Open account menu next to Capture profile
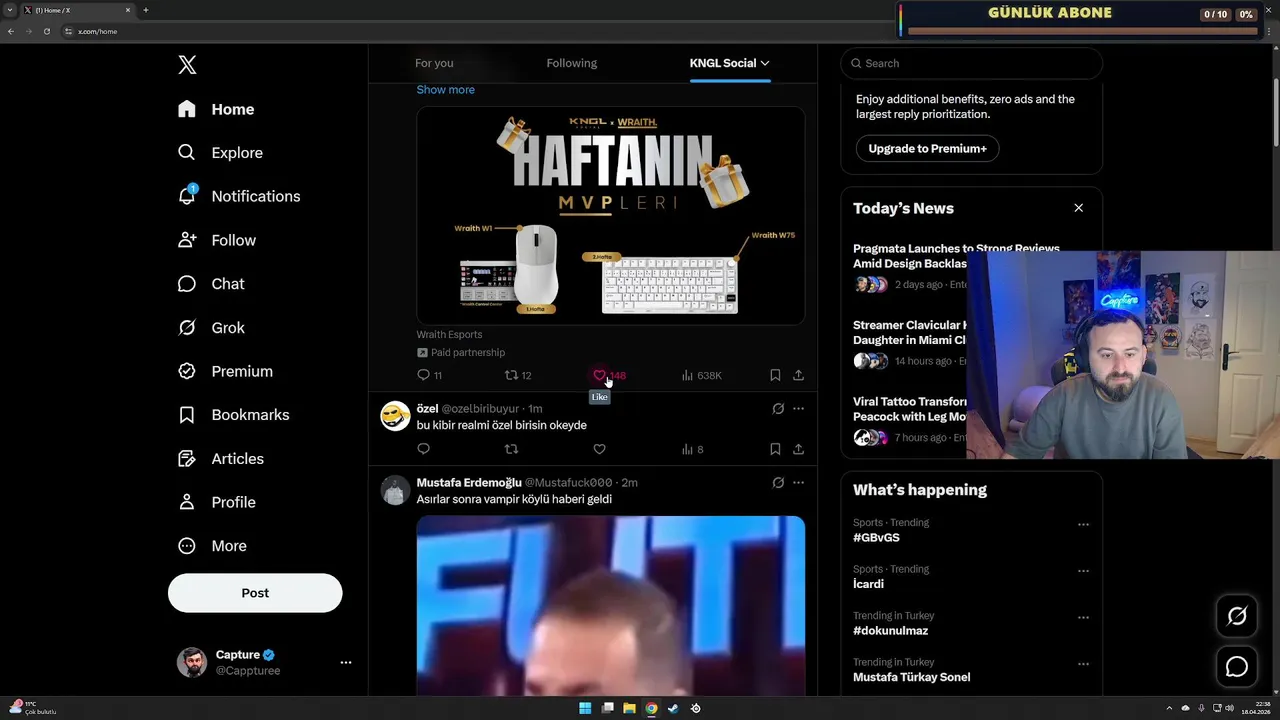Viewport: 1280px width, 720px height. pos(346,662)
